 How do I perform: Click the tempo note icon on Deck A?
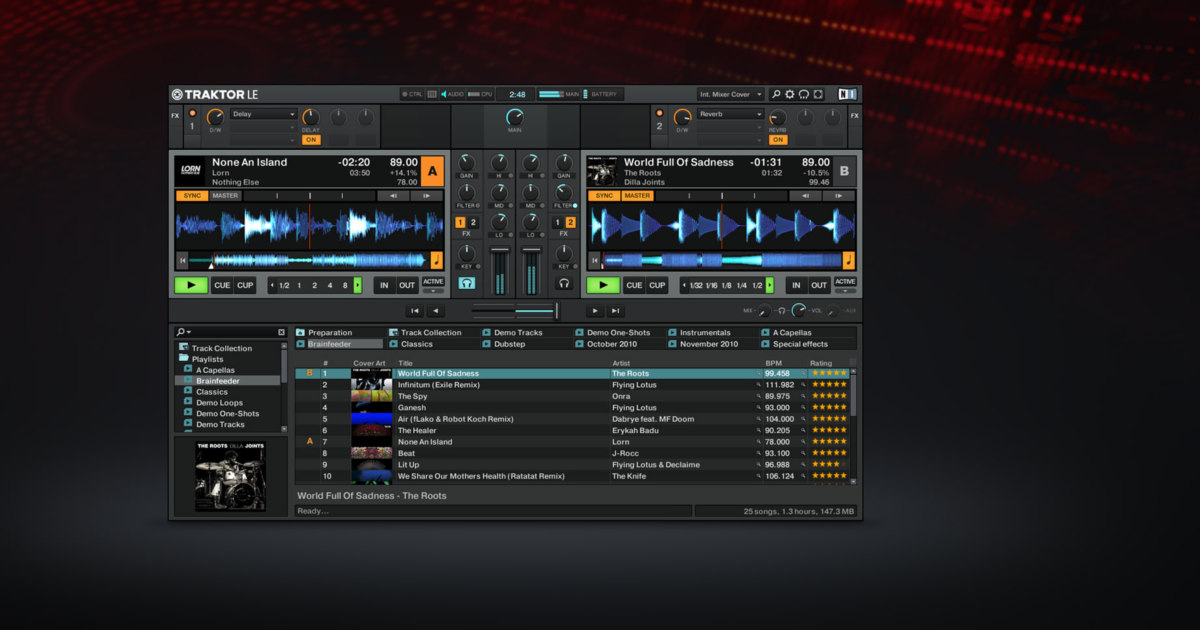pyautogui.click(x=436, y=261)
